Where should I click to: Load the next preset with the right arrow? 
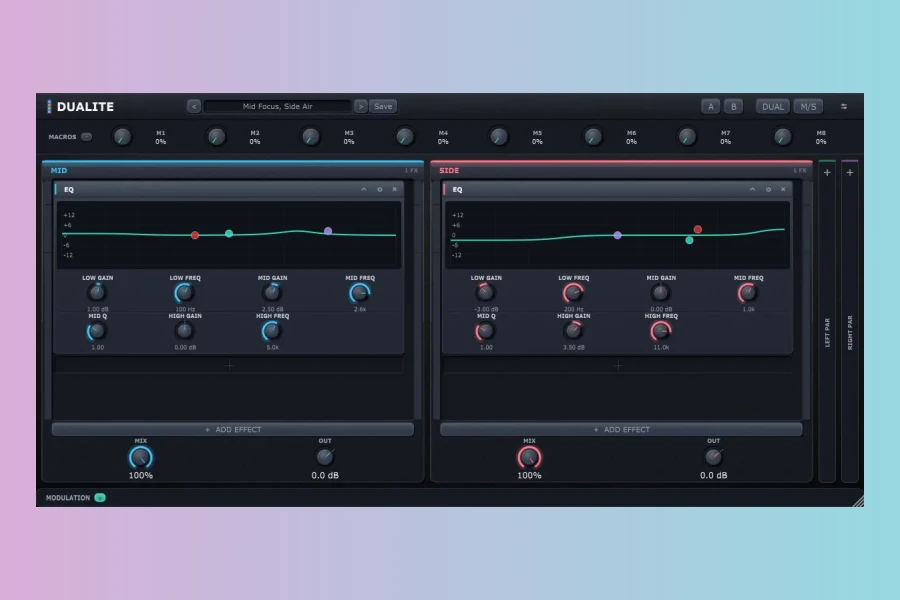point(360,106)
